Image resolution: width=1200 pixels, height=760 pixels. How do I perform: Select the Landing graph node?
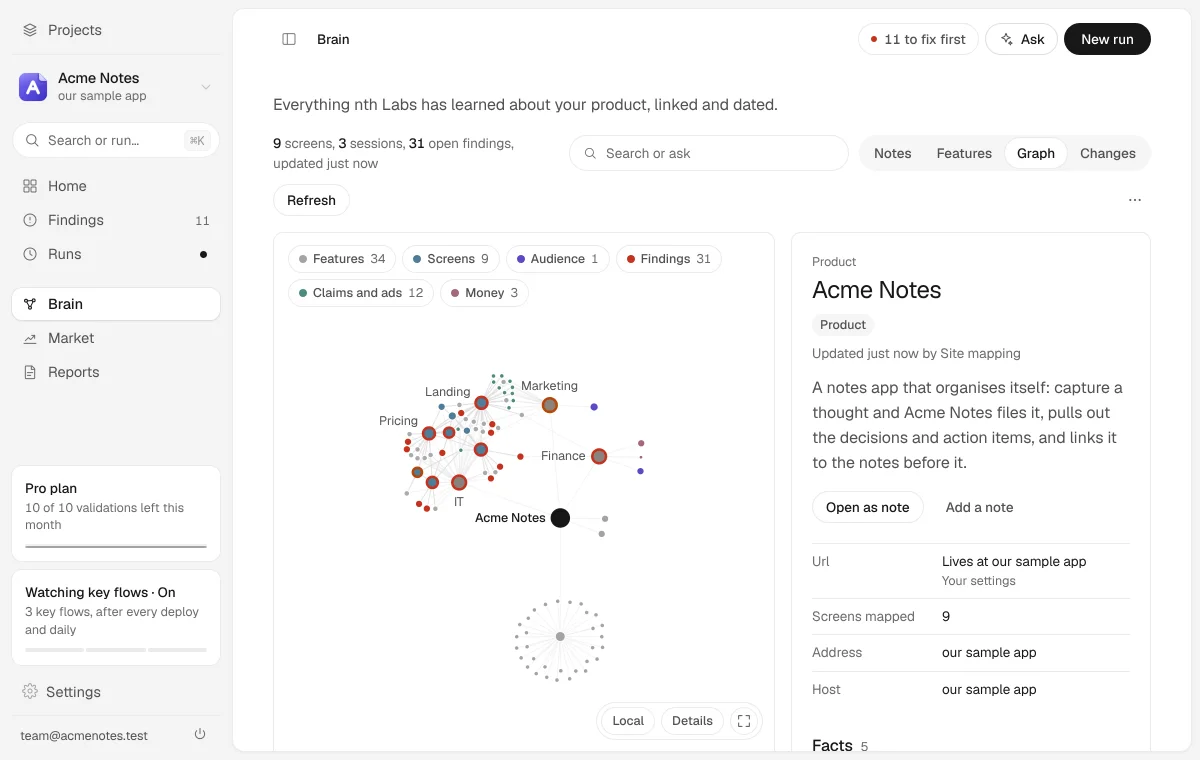click(x=481, y=403)
